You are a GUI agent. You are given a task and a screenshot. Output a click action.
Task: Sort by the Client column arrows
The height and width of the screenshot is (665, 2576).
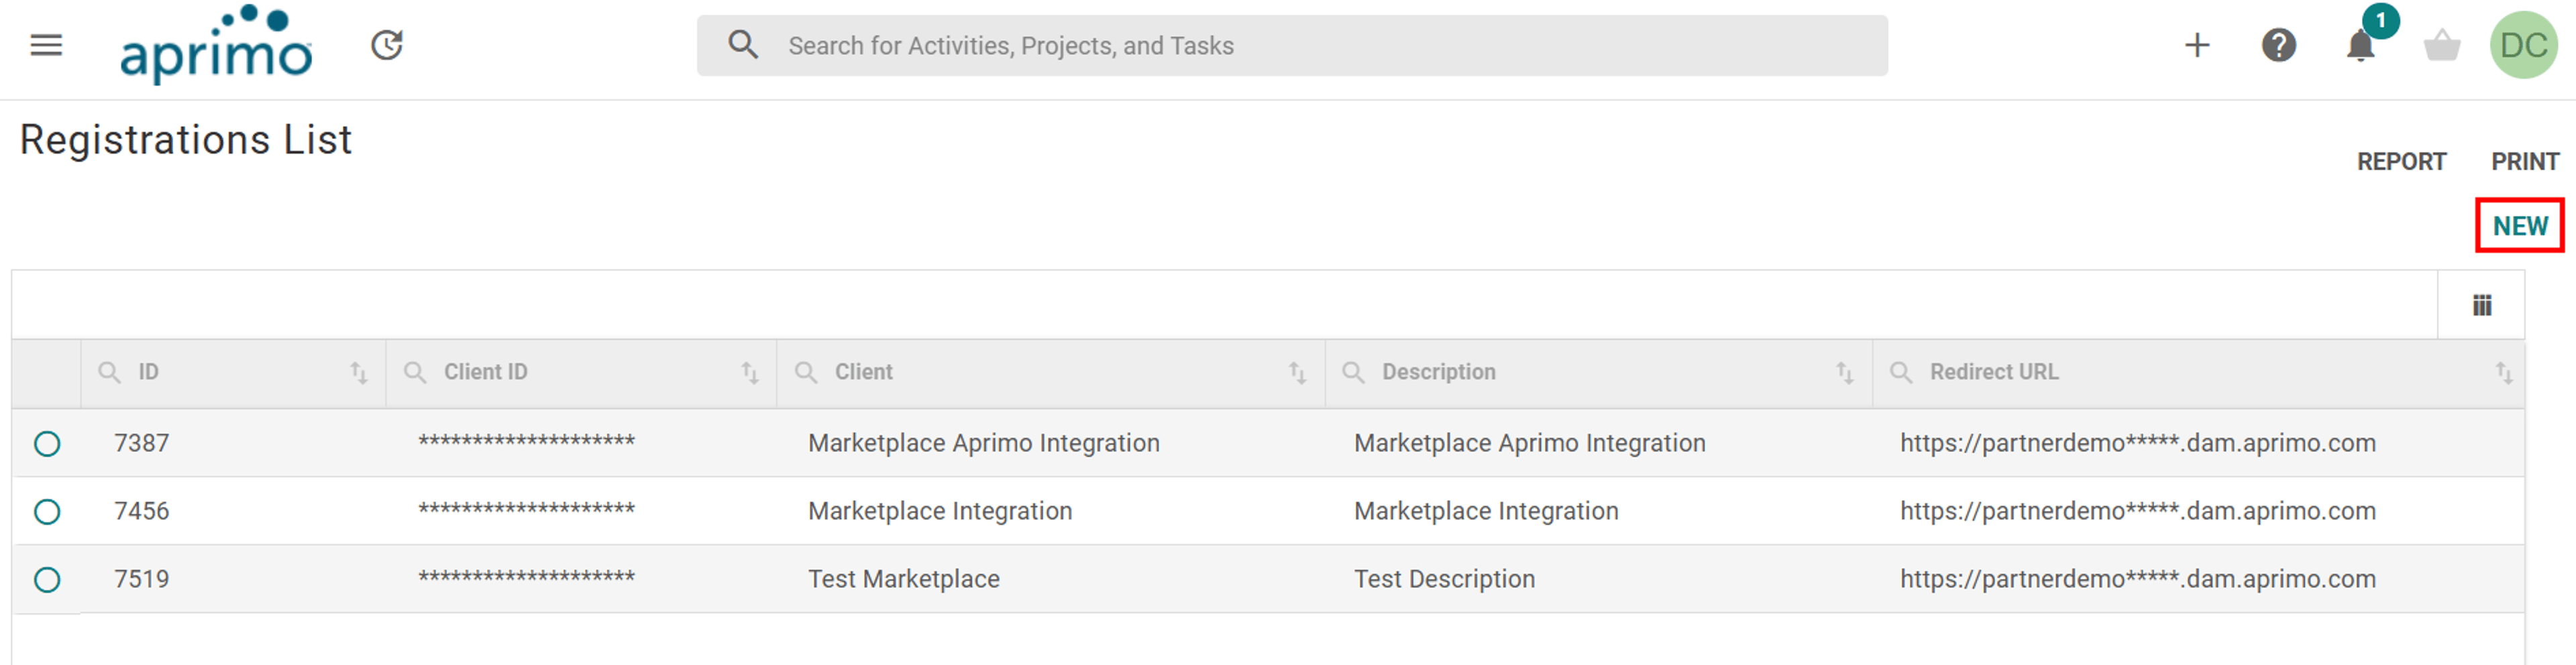pos(1298,373)
